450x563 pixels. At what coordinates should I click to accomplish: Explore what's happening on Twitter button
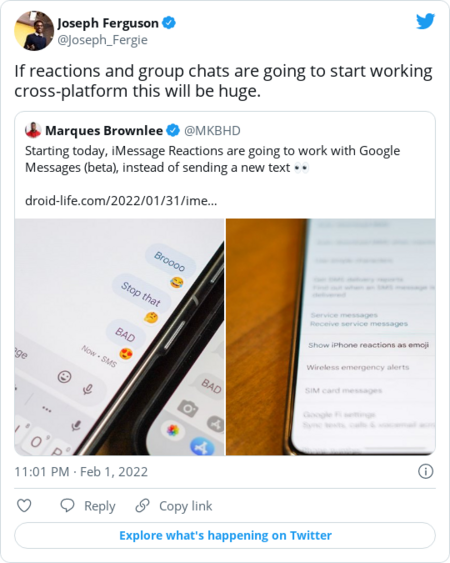coord(225,535)
